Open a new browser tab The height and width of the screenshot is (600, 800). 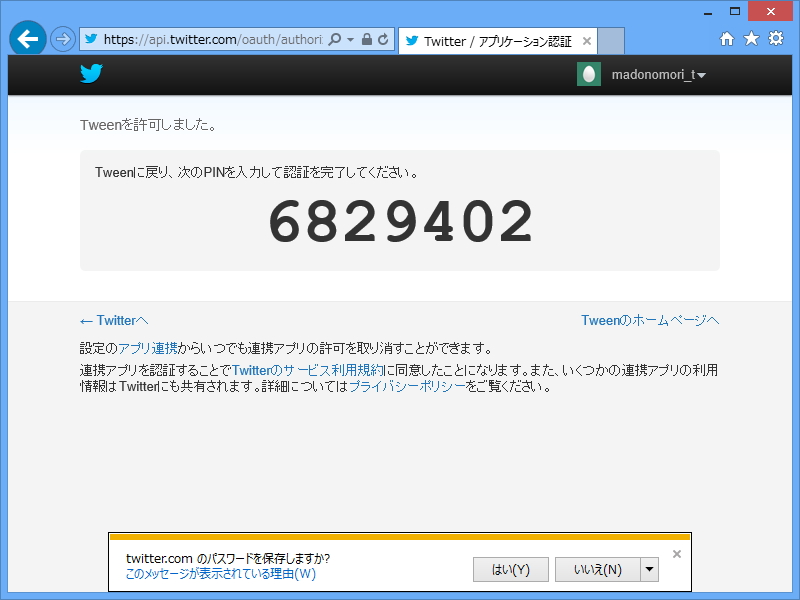(609, 41)
